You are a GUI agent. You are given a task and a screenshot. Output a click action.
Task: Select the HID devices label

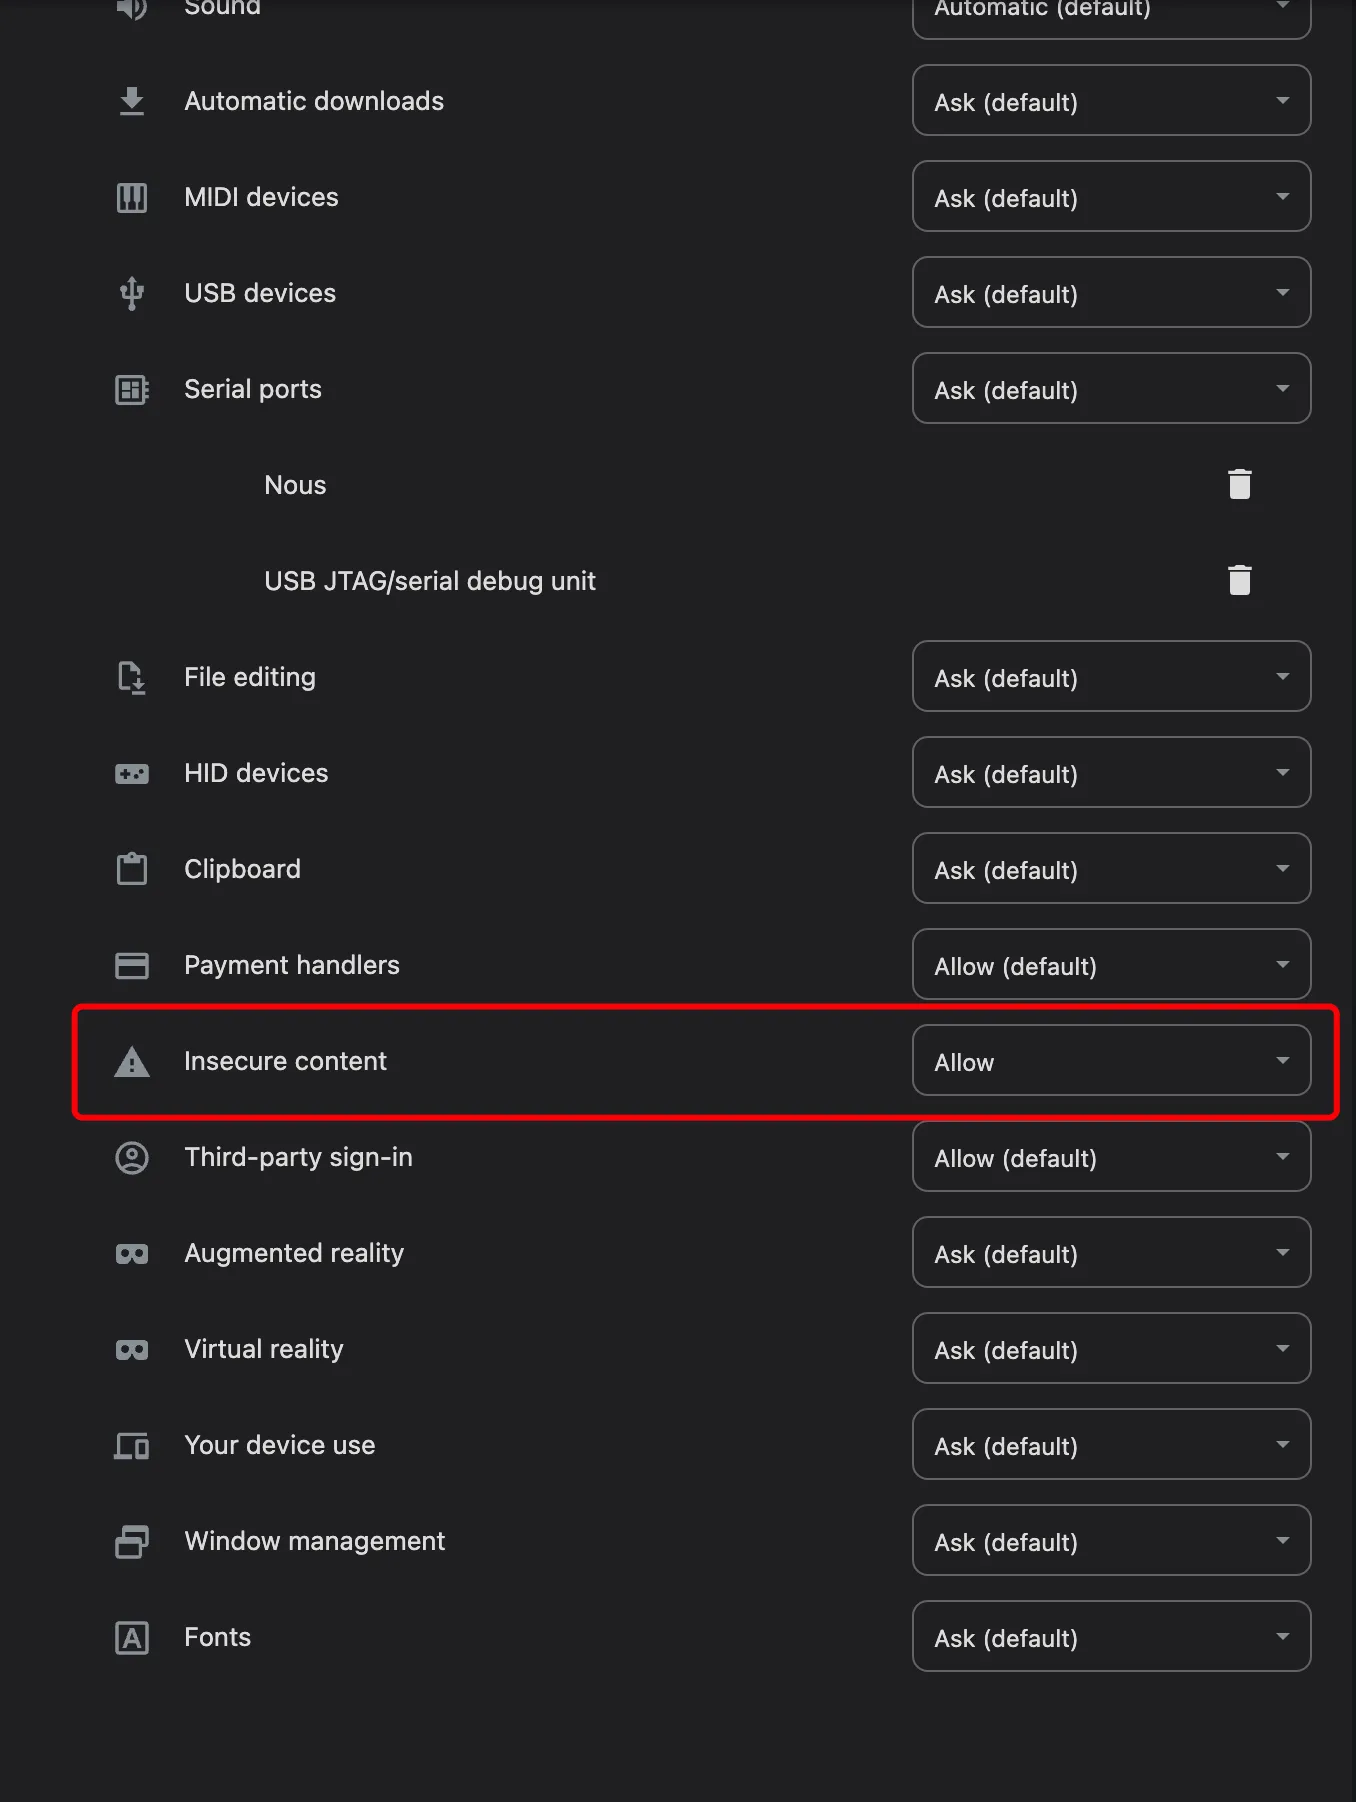256,773
